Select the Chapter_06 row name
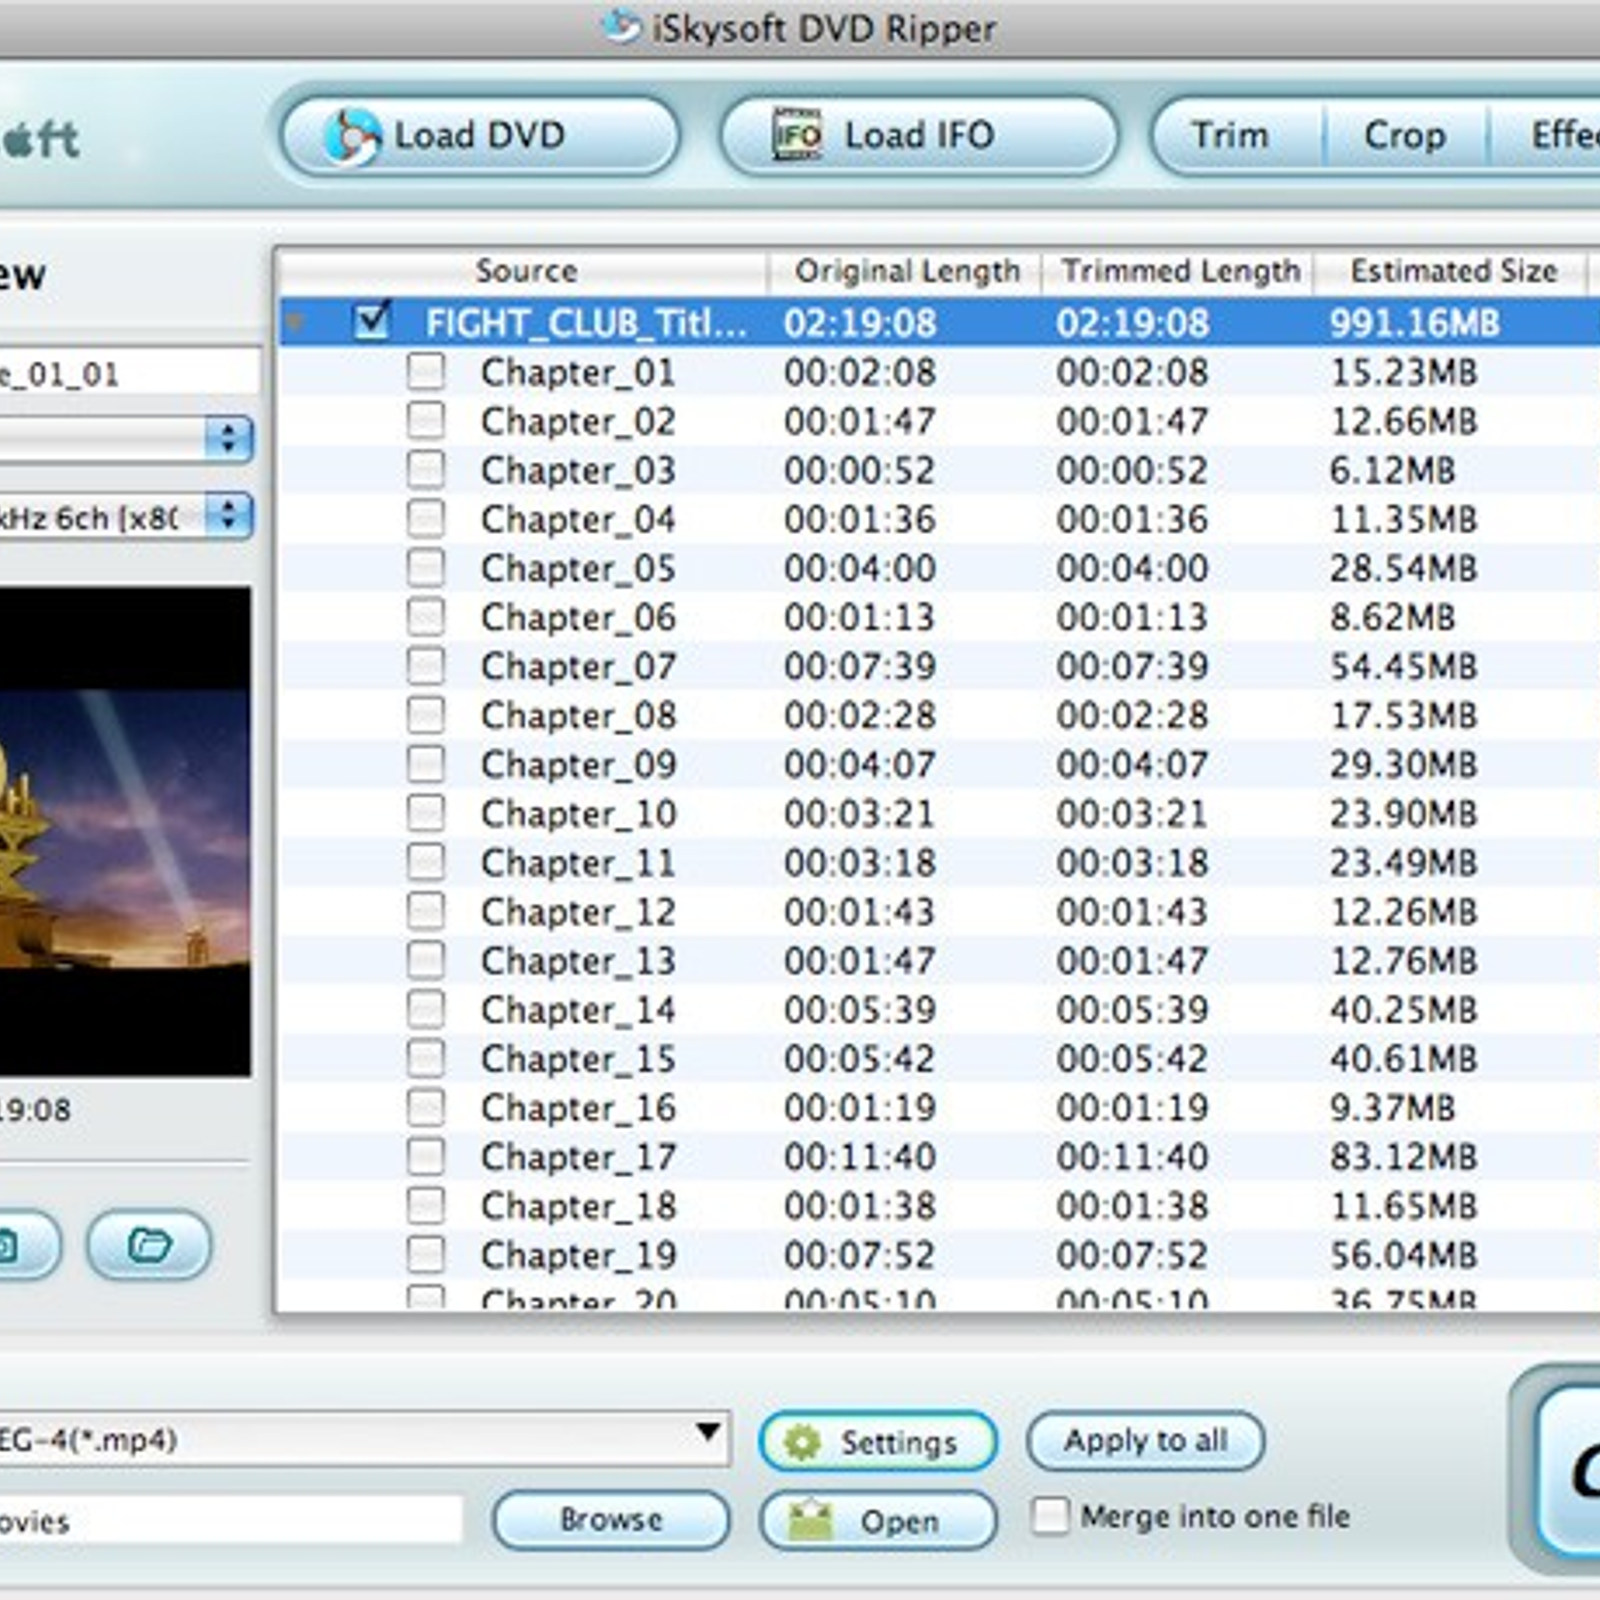Screen dimensions: 1600x1600 click(x=578, y=617)
